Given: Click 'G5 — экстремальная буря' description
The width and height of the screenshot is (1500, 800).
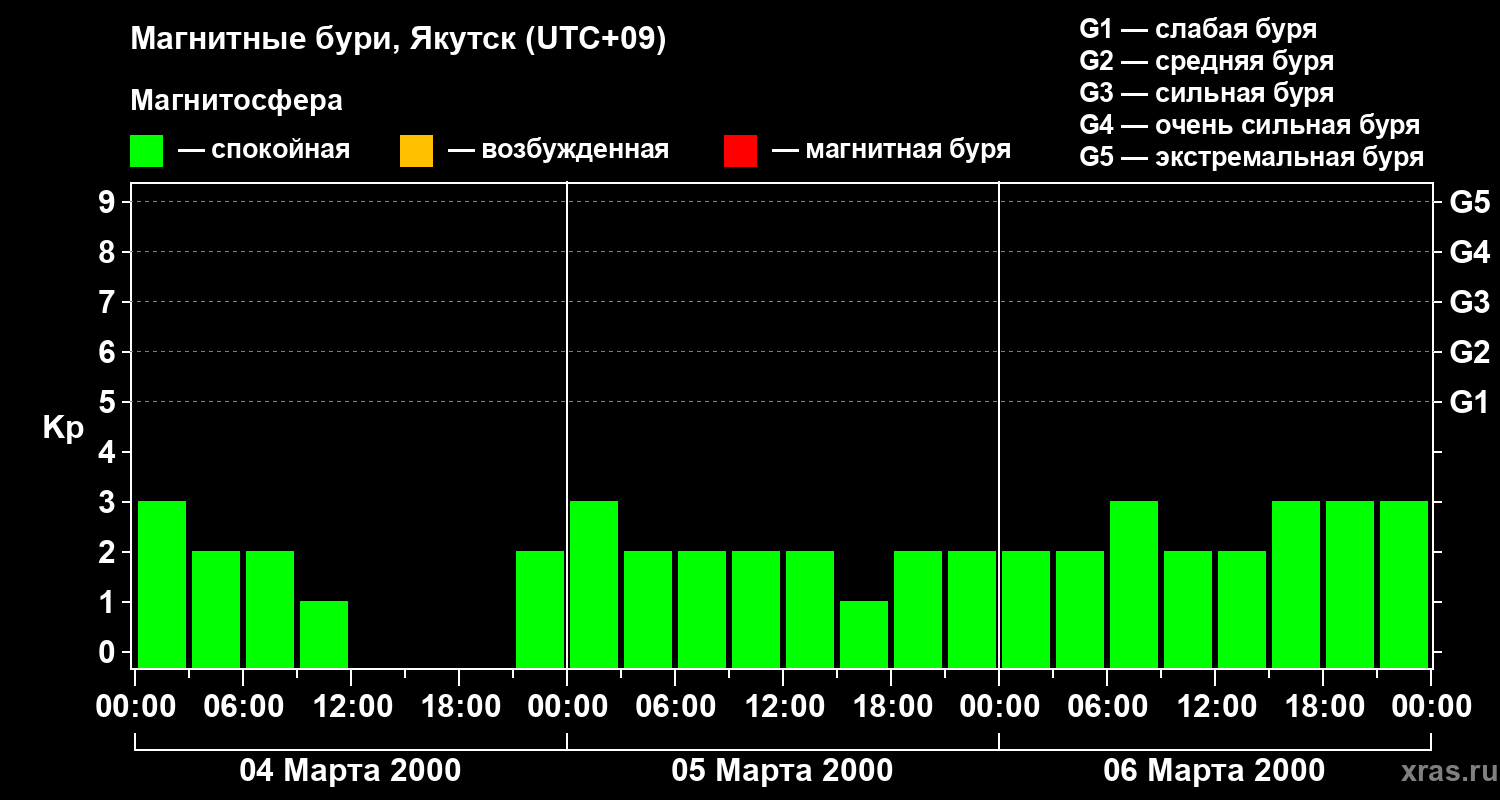Looking at the screenshot, I should tap(1252, 157).
